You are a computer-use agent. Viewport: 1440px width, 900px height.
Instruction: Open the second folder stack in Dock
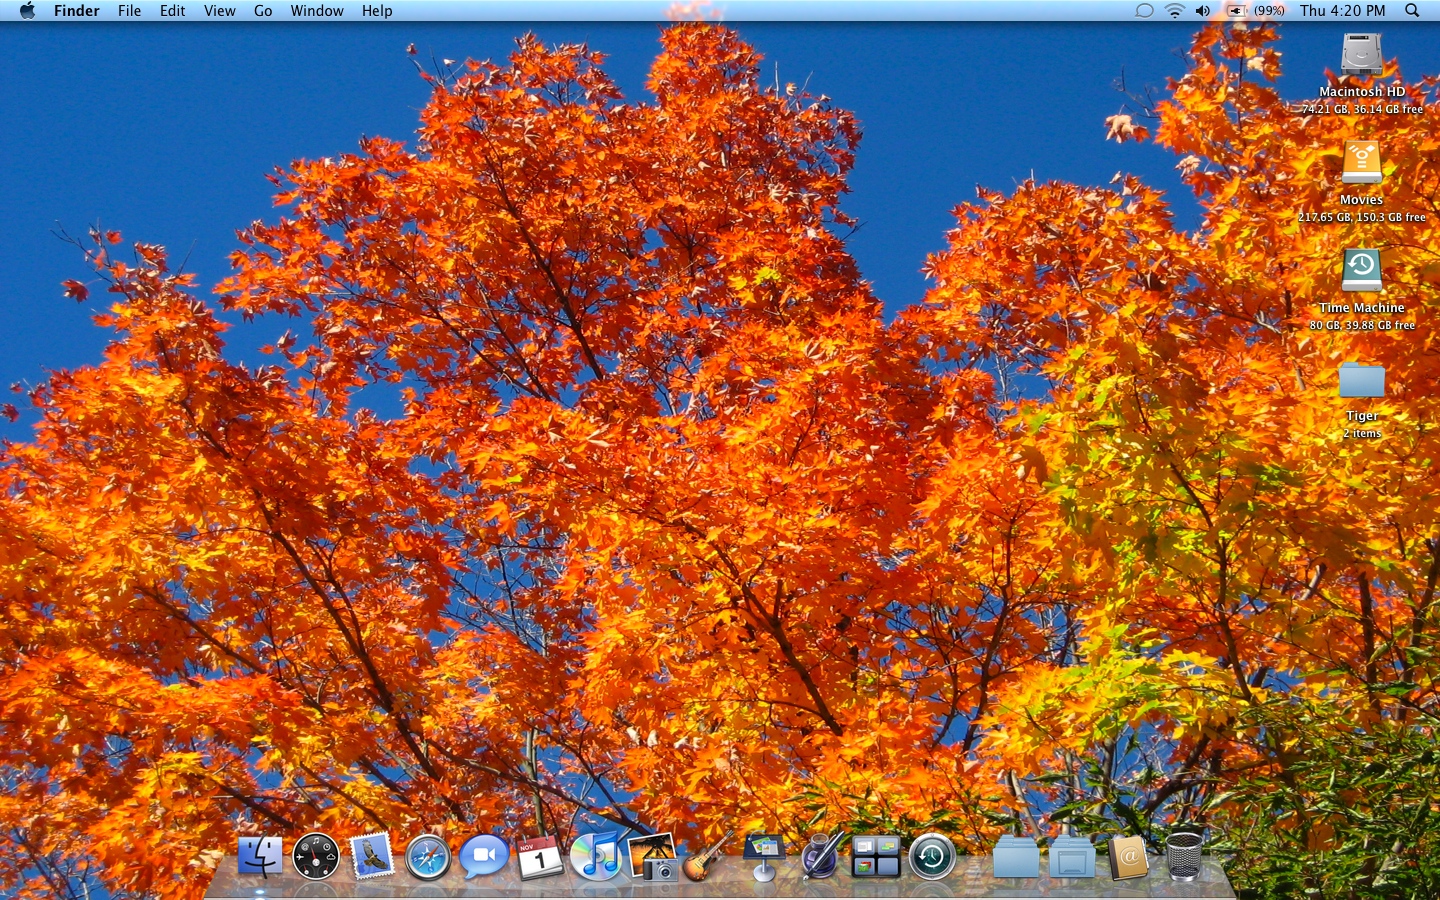click(x=1072, y=858)
